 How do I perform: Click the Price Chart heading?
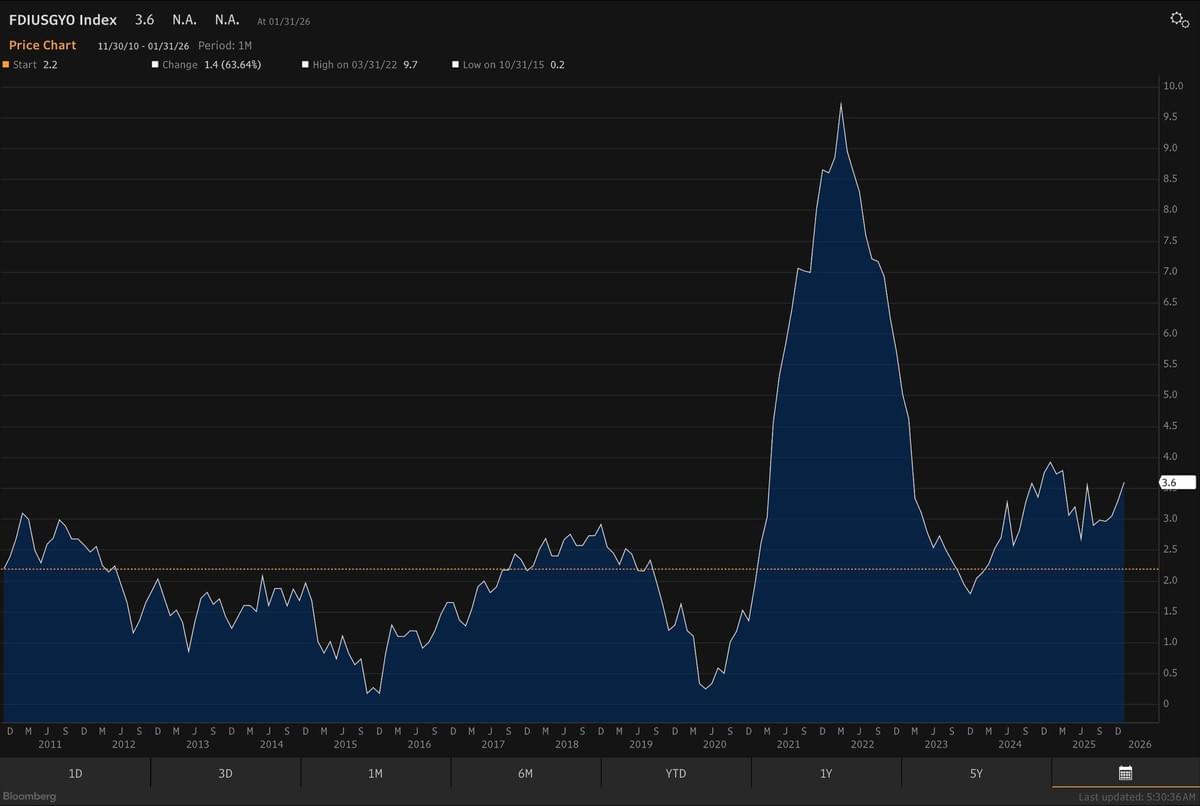[42, 45]
